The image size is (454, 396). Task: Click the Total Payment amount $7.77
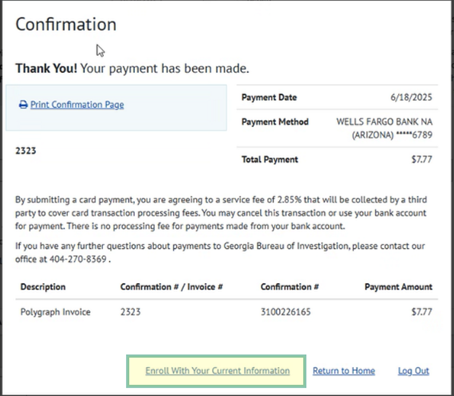point(422,159)
